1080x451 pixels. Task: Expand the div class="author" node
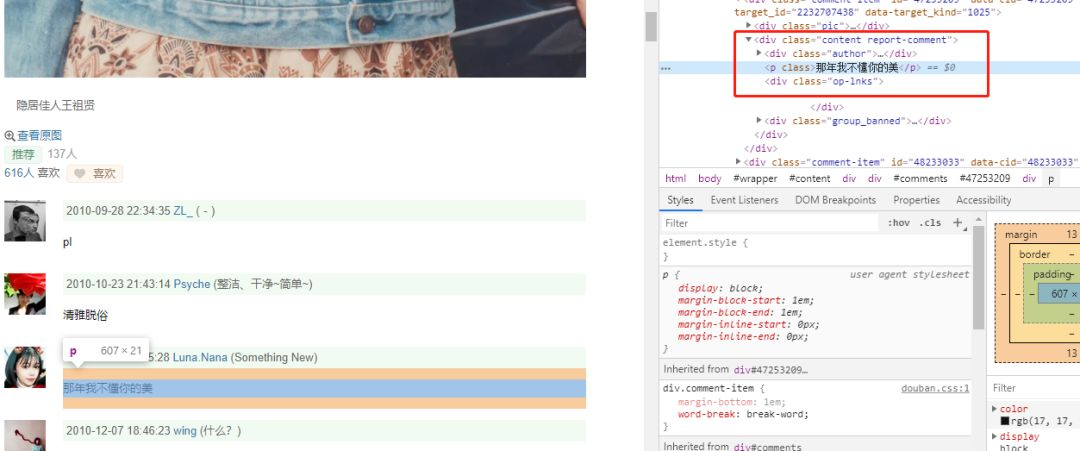[759, 53]
